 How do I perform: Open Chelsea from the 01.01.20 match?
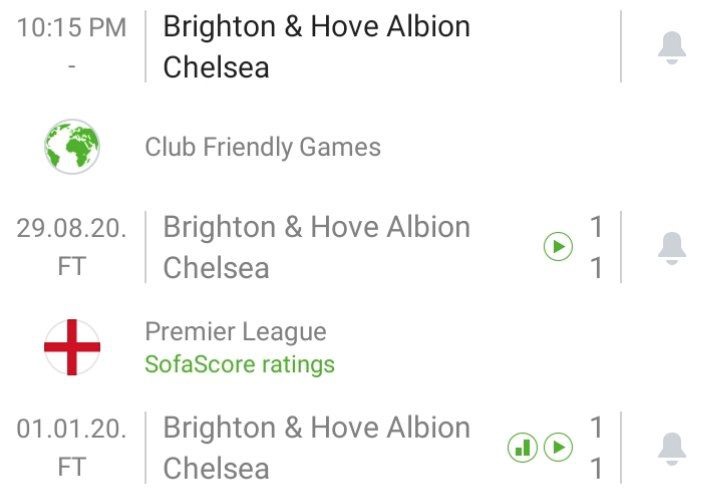point(216,468)
